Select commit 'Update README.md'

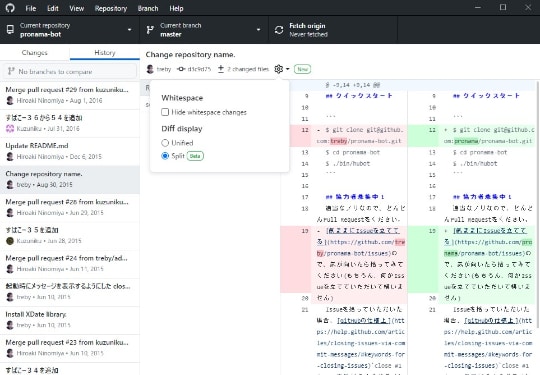(x=70, y=151)
